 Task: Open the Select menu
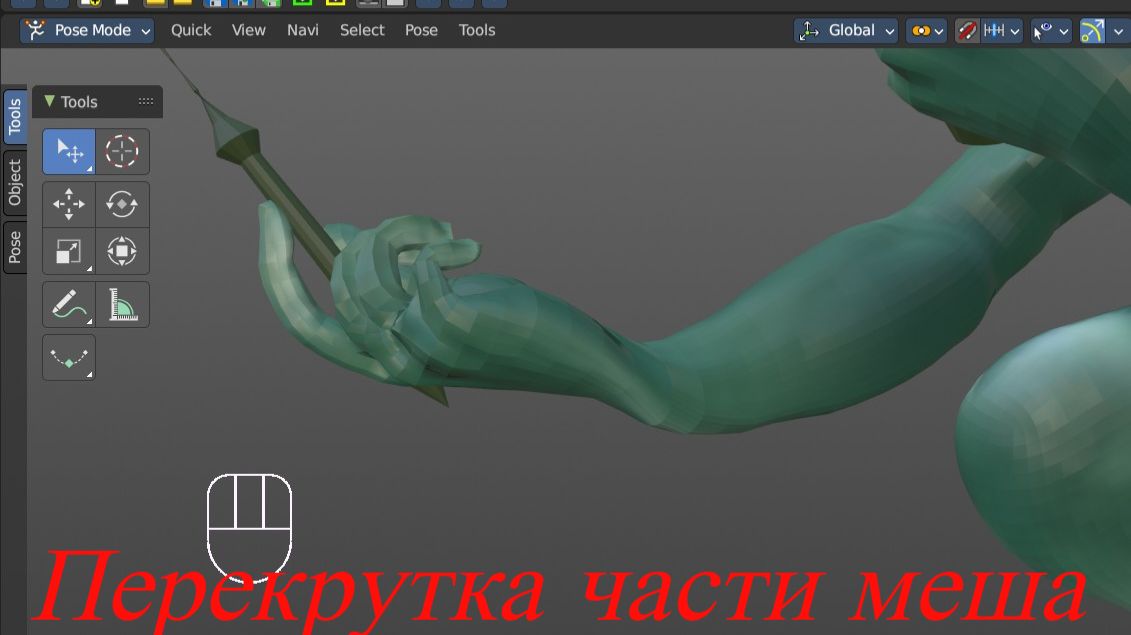tap(362, 30)
